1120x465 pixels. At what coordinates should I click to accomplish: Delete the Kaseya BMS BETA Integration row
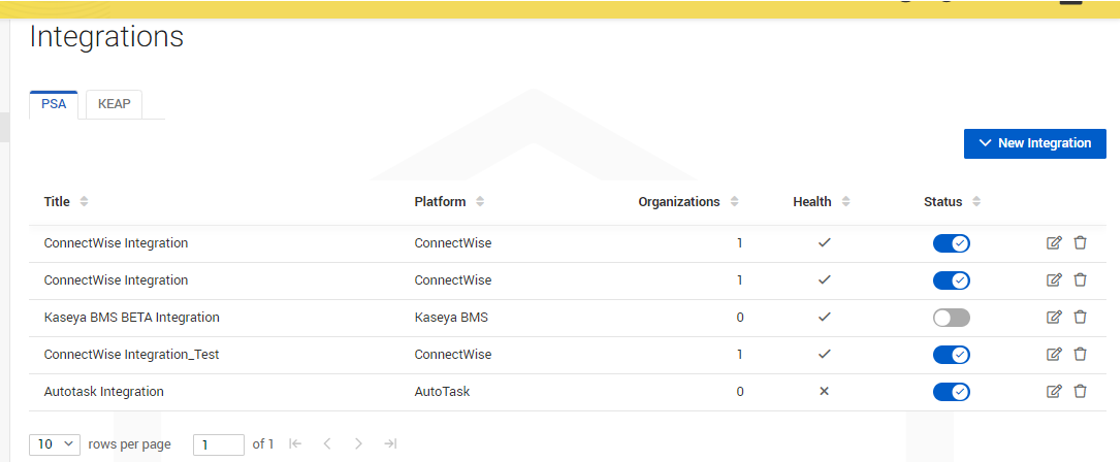[1080, 317]
